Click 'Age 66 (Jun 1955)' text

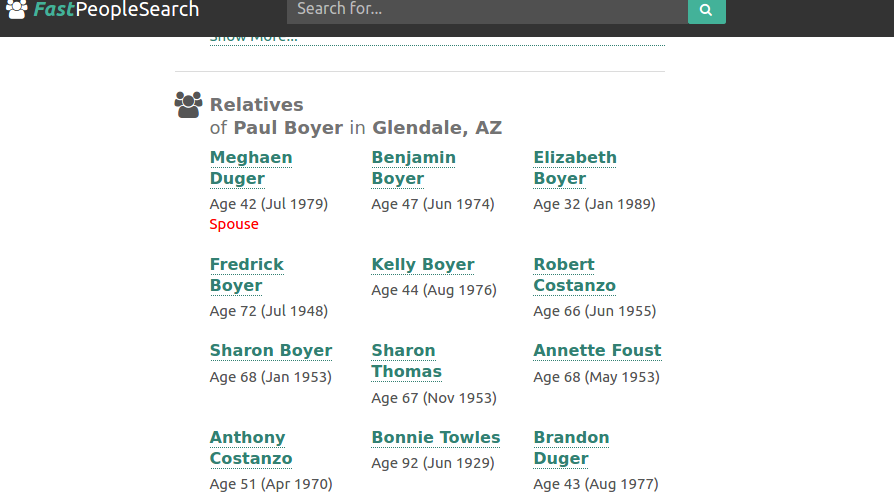point(595,311)
